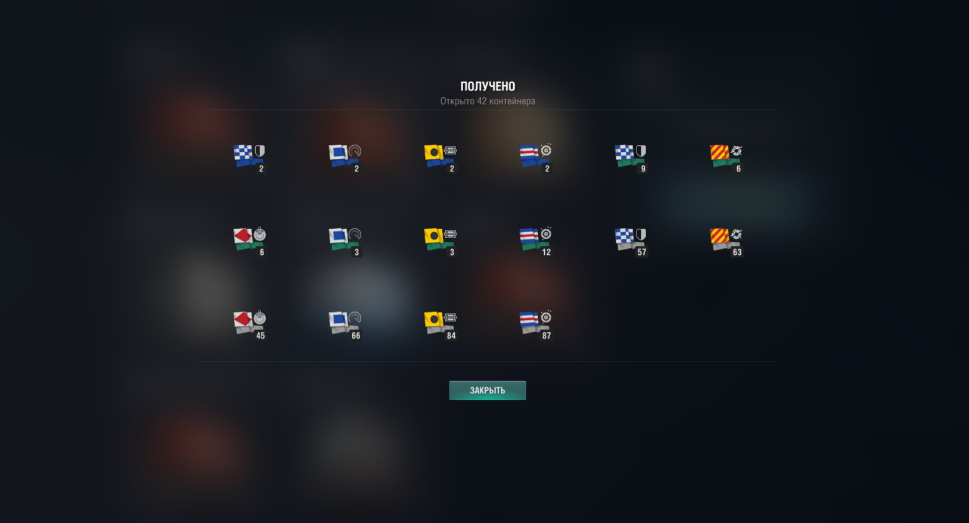Select blue square flag with count 3

click(345, 242)
